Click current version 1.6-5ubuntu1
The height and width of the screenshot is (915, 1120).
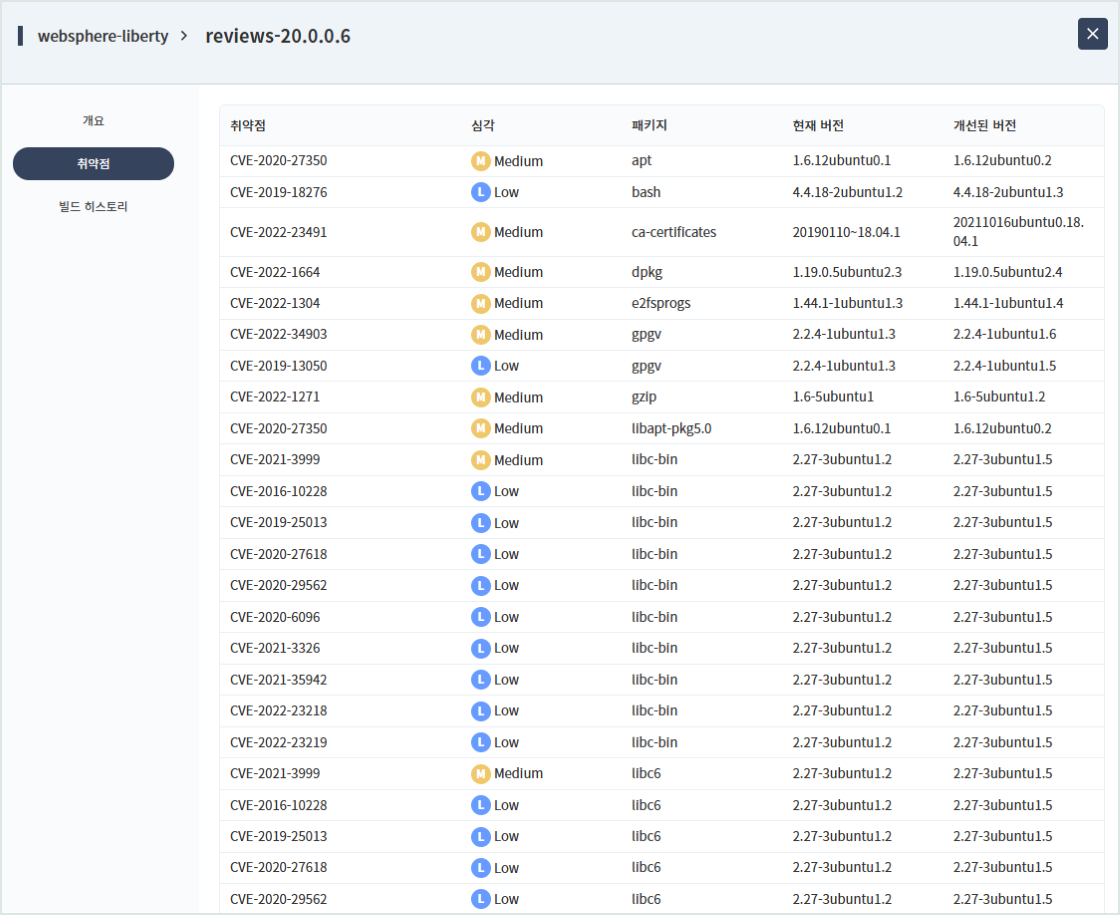point(833,397)
